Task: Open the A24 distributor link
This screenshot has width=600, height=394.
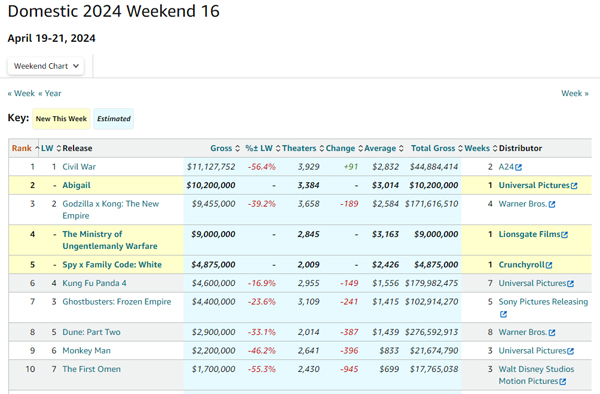Action: (506, 167)
